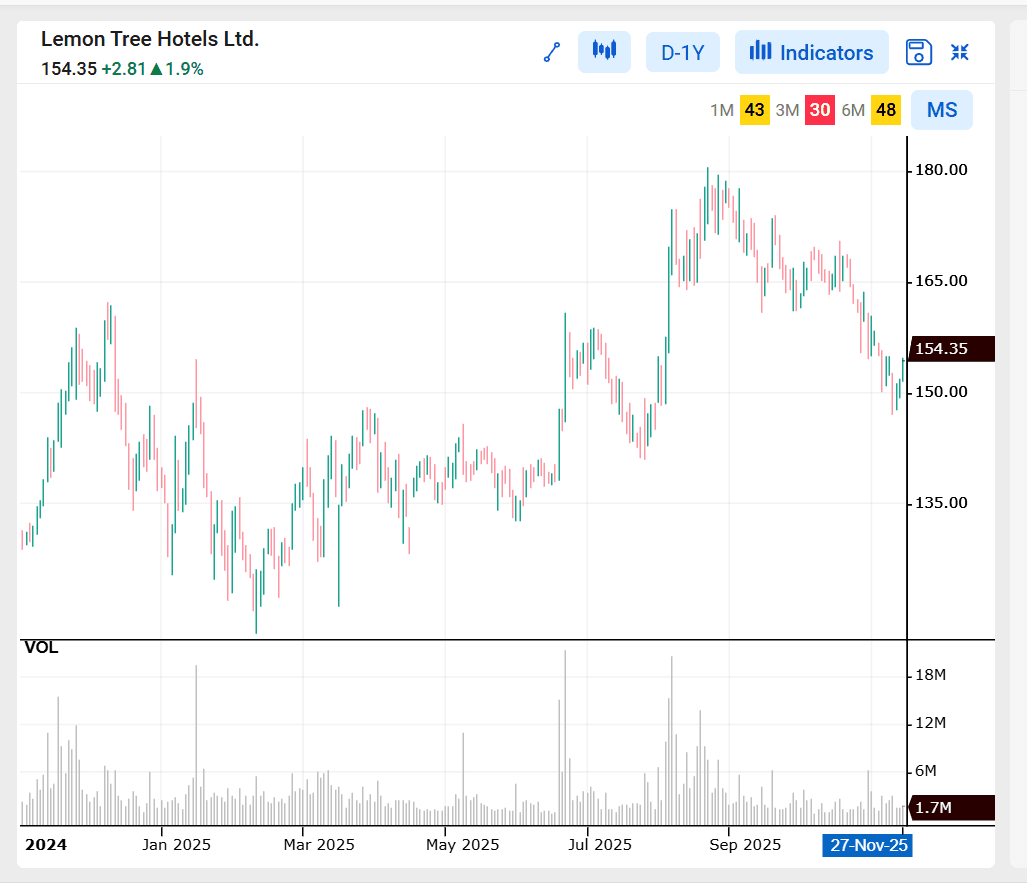Image resolution: width=1027 pixels, height=883 pixels.
Task: Click the MS button
Action: [942, 110]
